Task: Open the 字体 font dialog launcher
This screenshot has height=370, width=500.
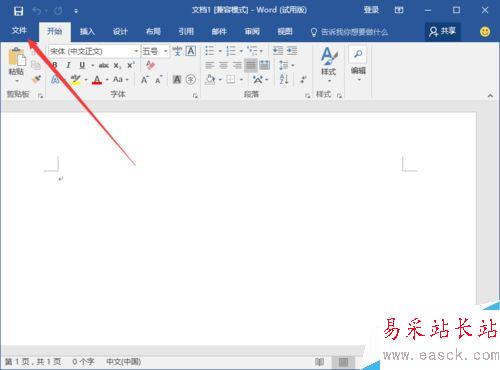Action: (195, 96)
